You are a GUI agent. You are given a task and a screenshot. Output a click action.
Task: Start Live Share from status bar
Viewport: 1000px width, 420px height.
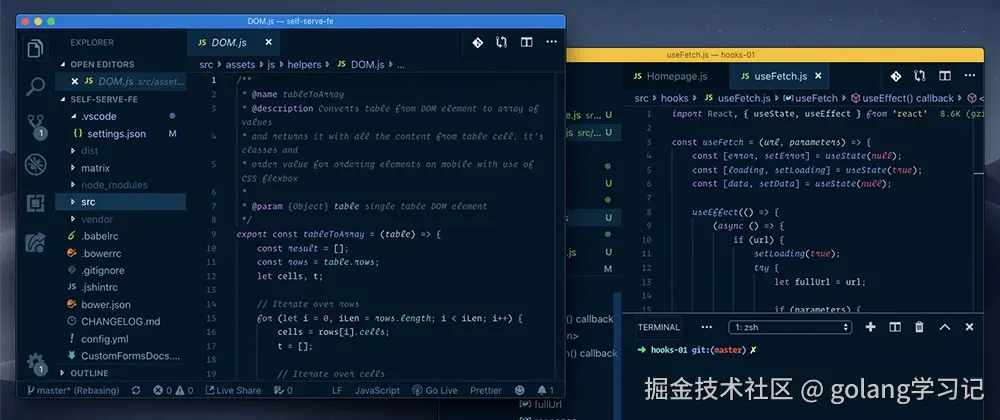tap(233, 390)
